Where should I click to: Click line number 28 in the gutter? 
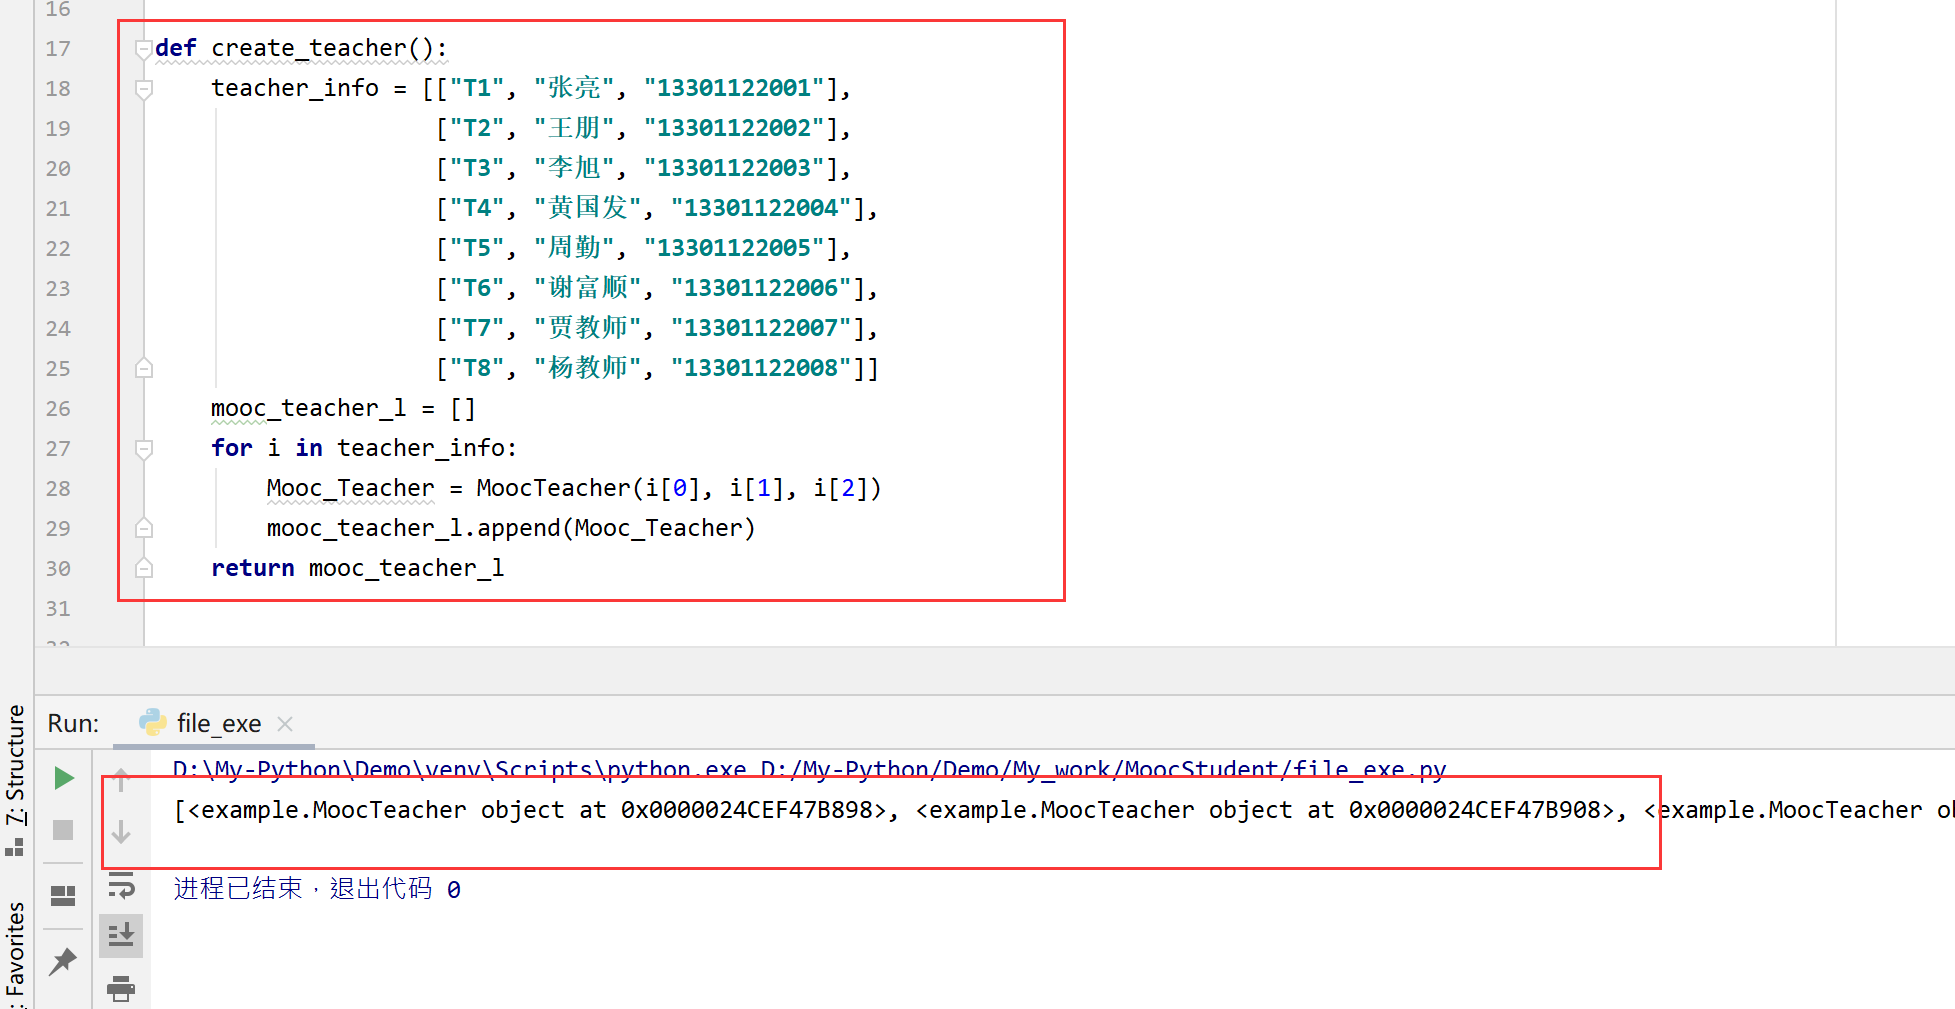tap(58, 488)
